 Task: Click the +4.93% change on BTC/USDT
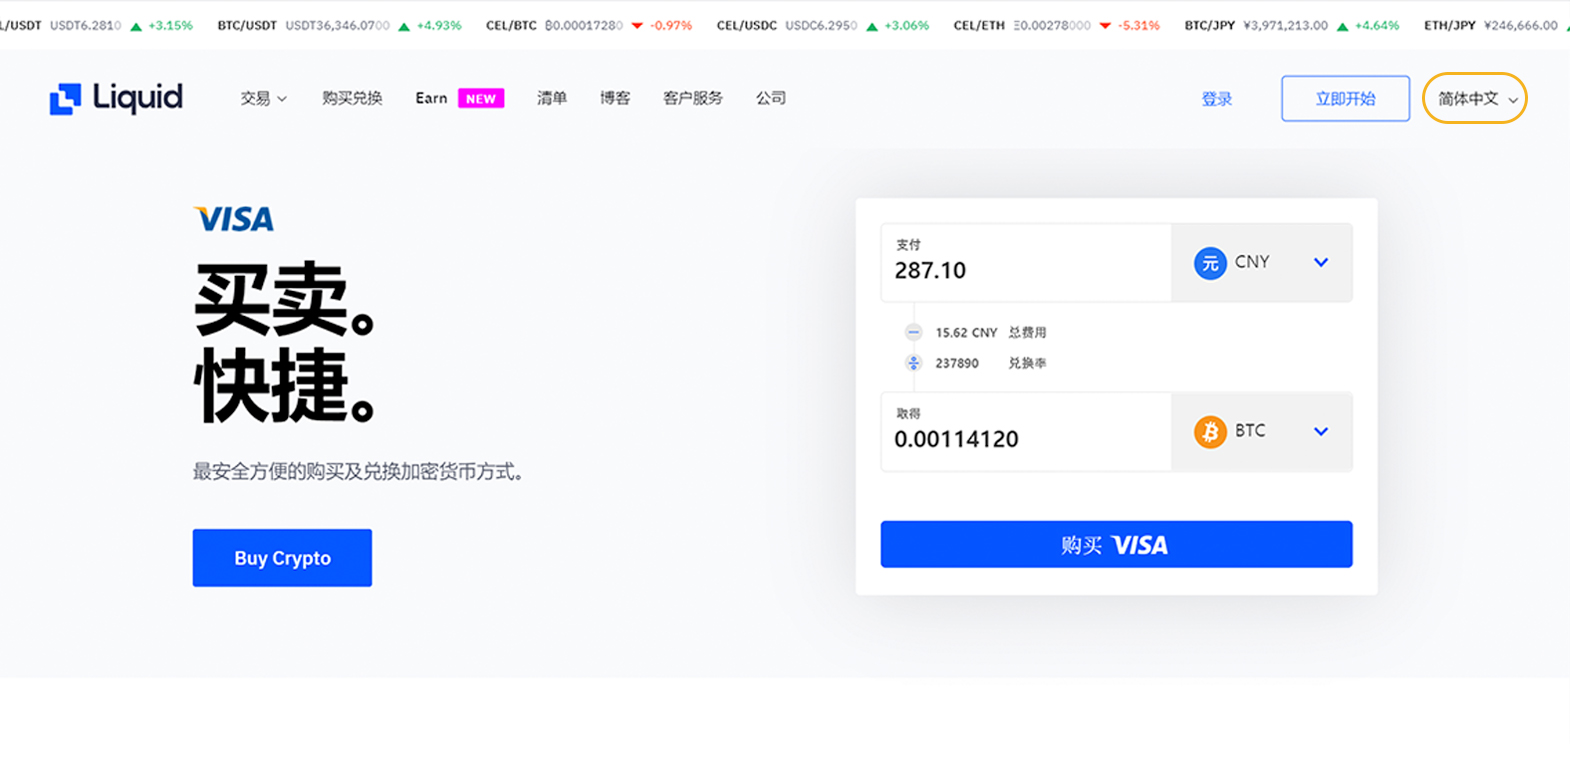pos(439,25)
